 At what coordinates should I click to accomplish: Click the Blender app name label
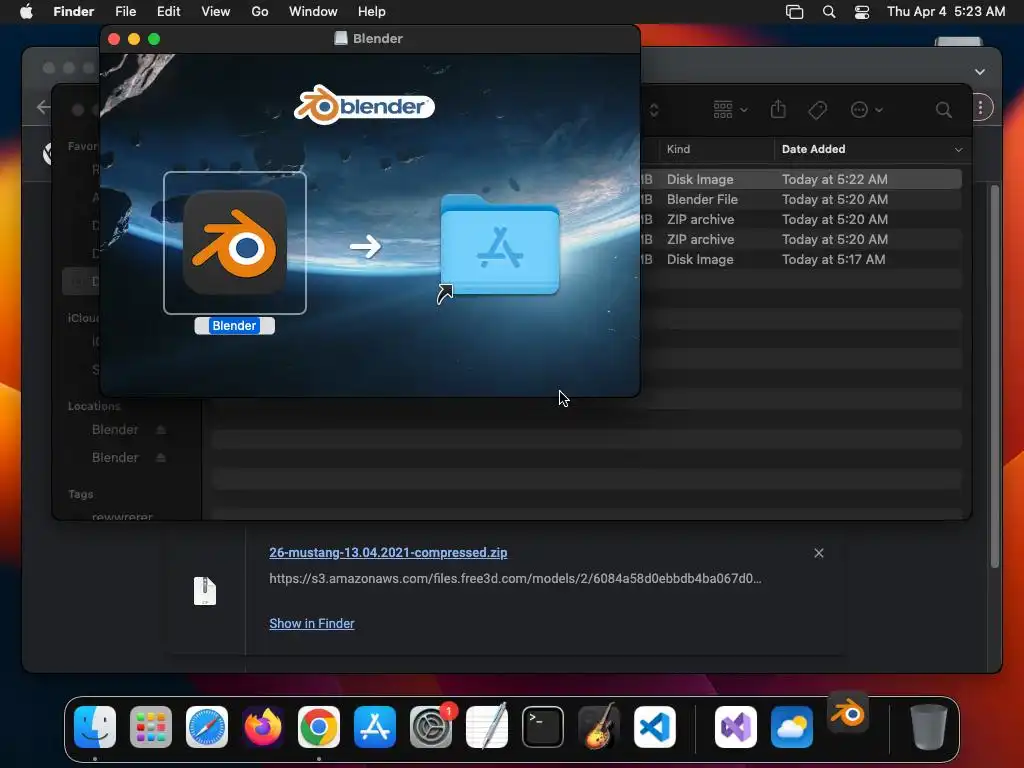point(234,326)
